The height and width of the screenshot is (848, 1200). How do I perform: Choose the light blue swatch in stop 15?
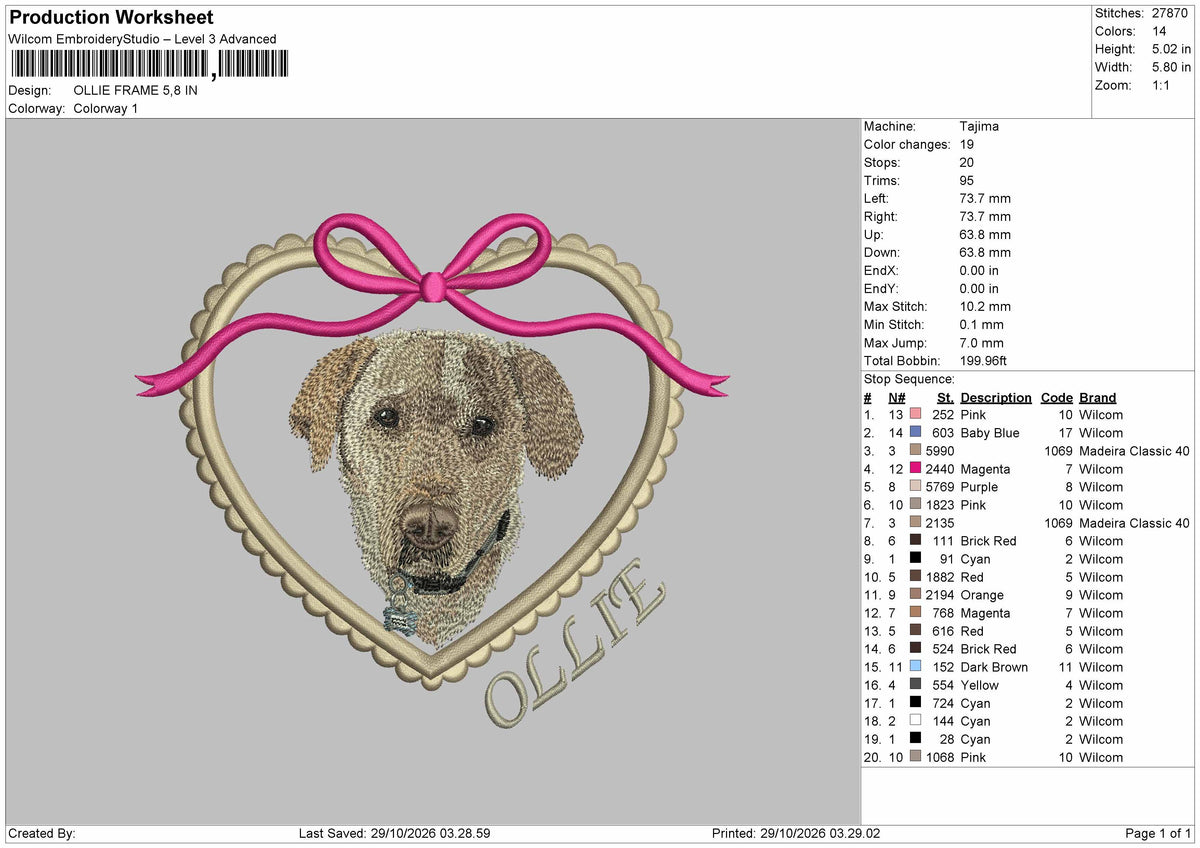click(x=915, y=667)
